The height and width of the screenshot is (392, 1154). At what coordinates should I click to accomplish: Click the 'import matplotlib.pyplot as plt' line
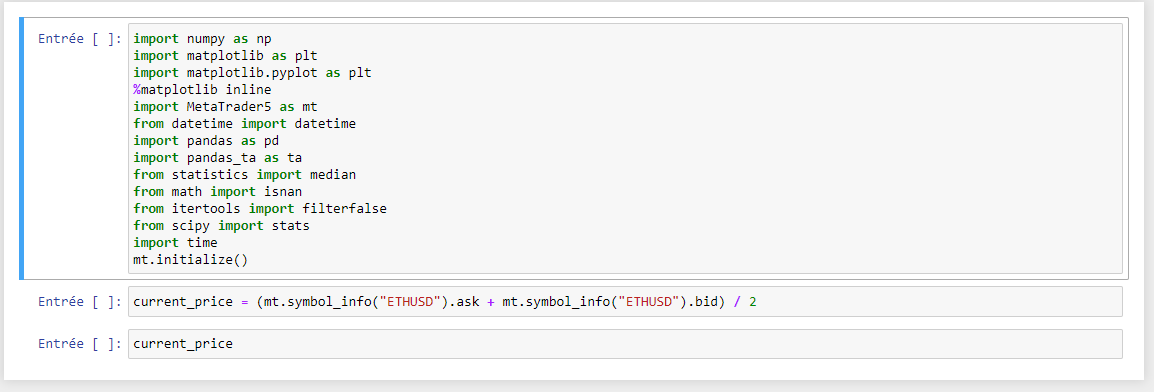[252, 73]
